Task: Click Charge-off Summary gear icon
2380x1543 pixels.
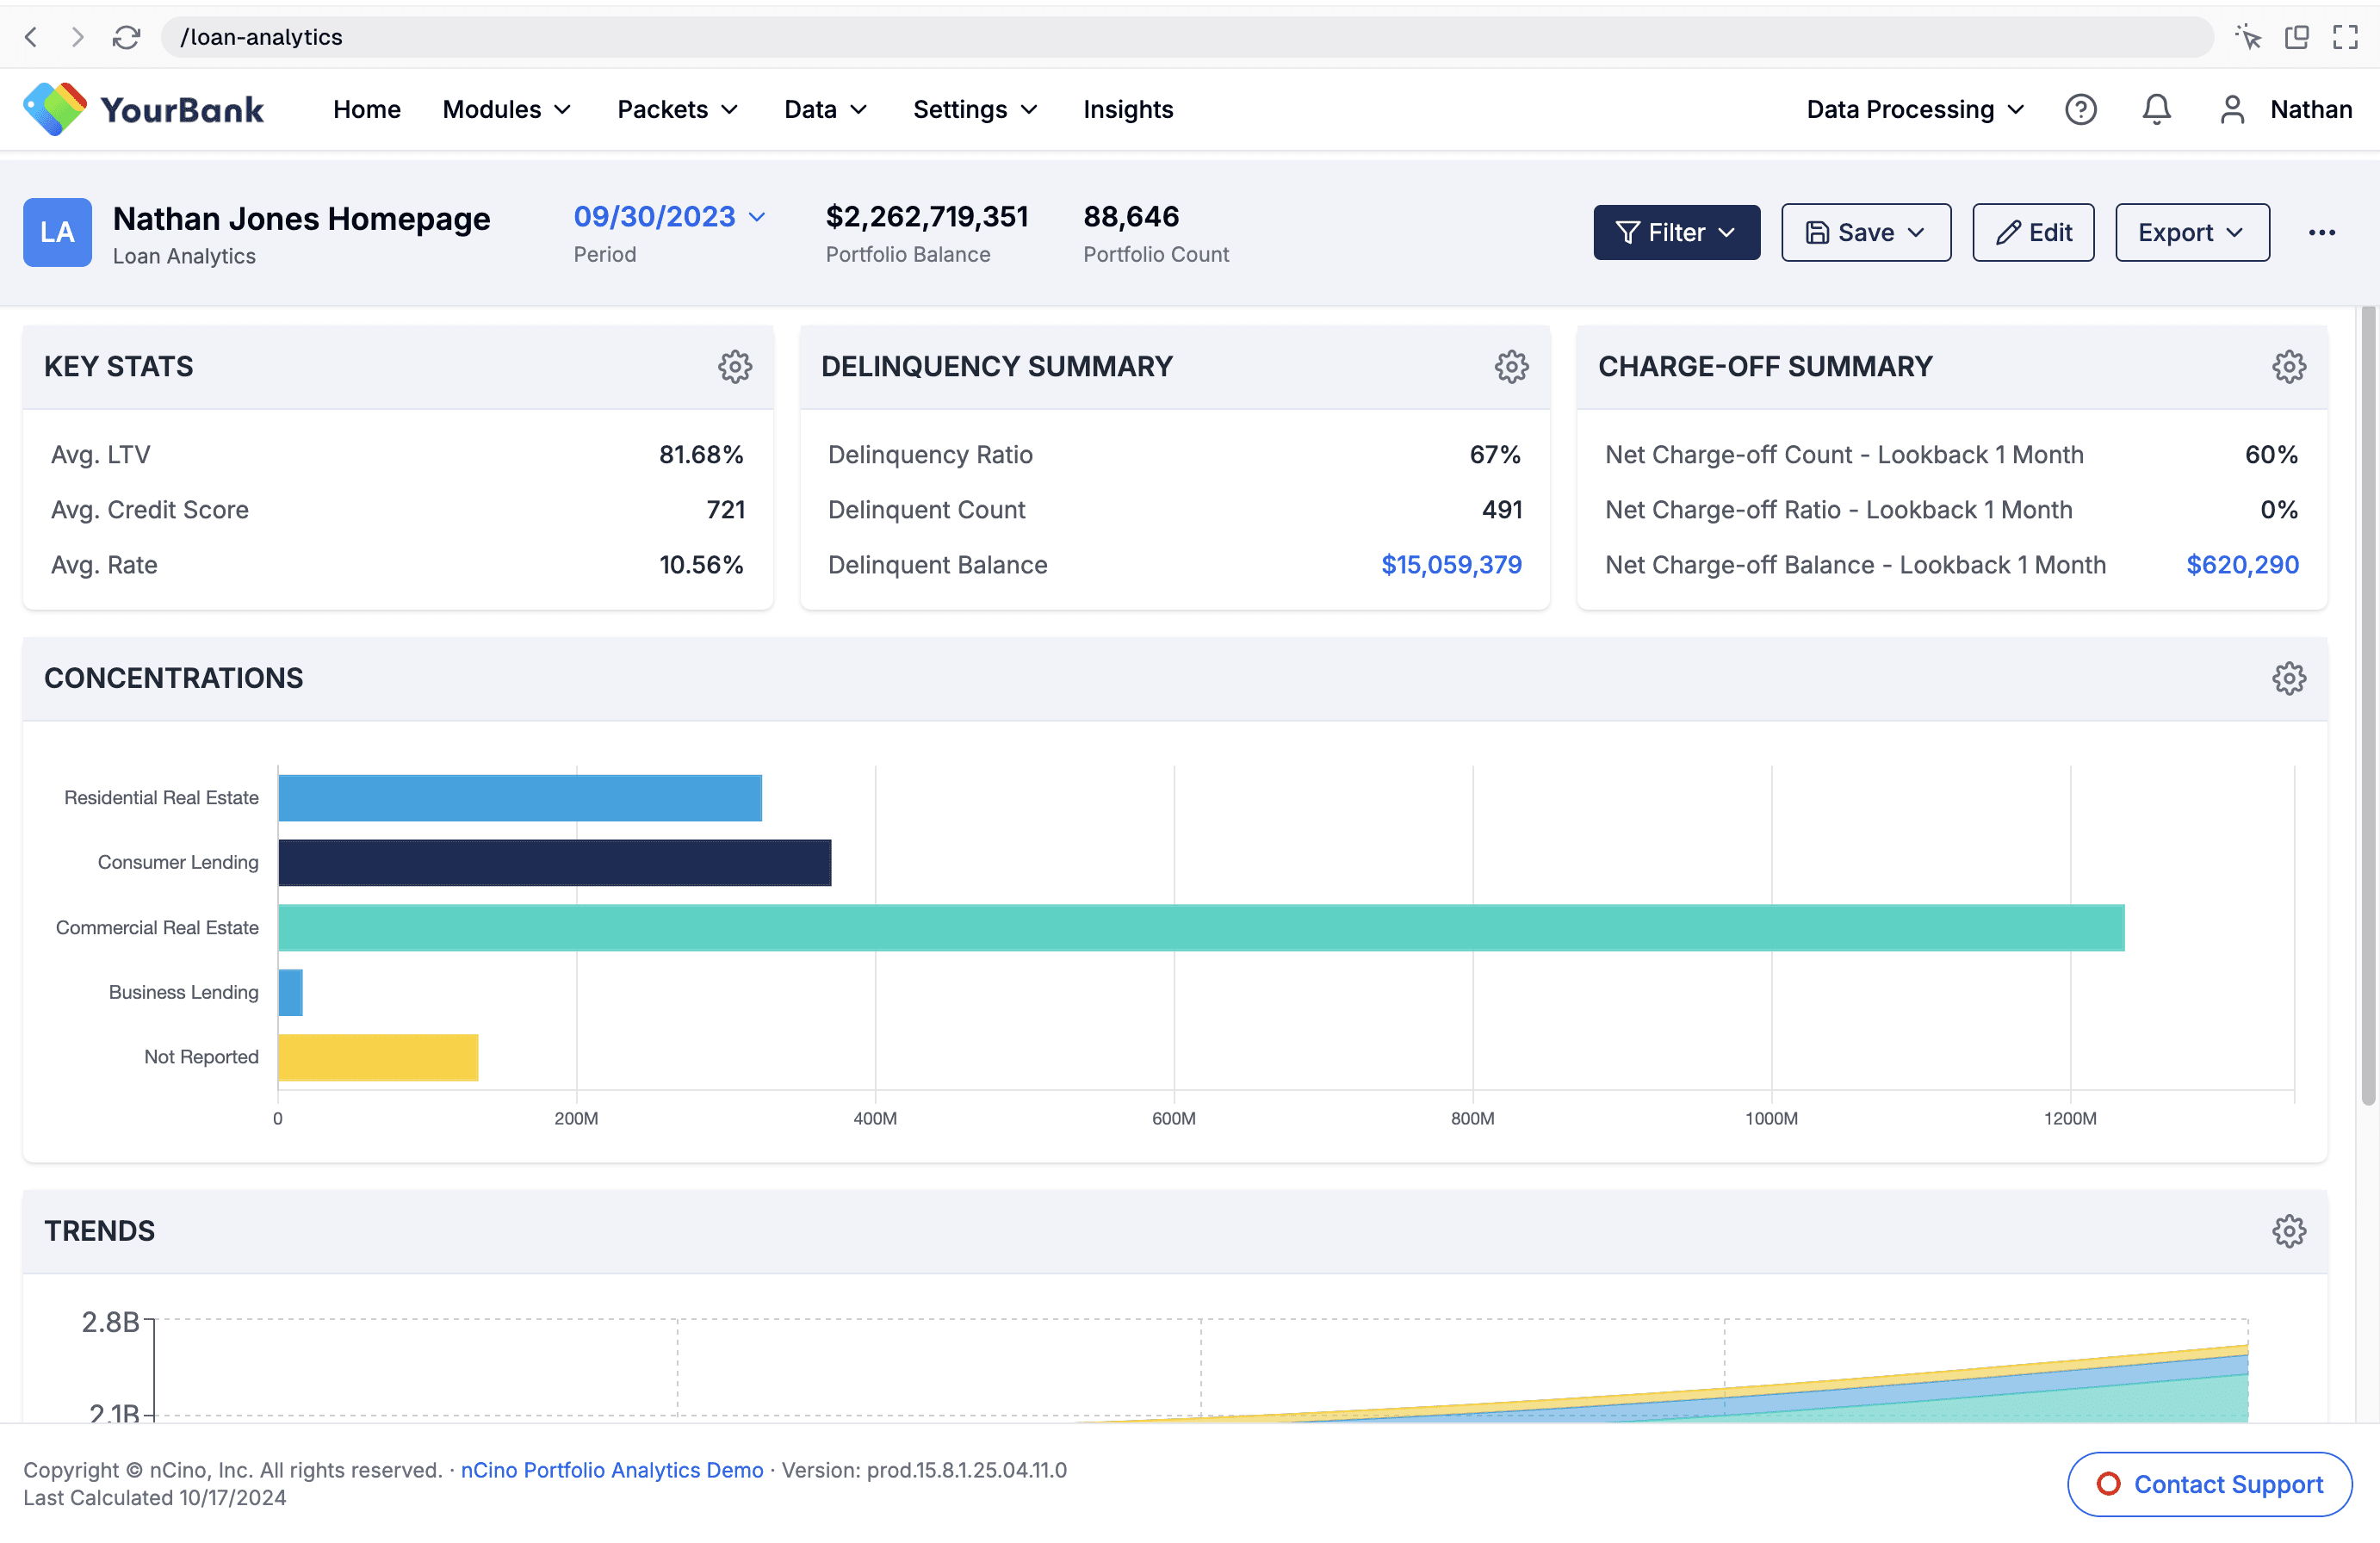Action: coord(2288,367)
